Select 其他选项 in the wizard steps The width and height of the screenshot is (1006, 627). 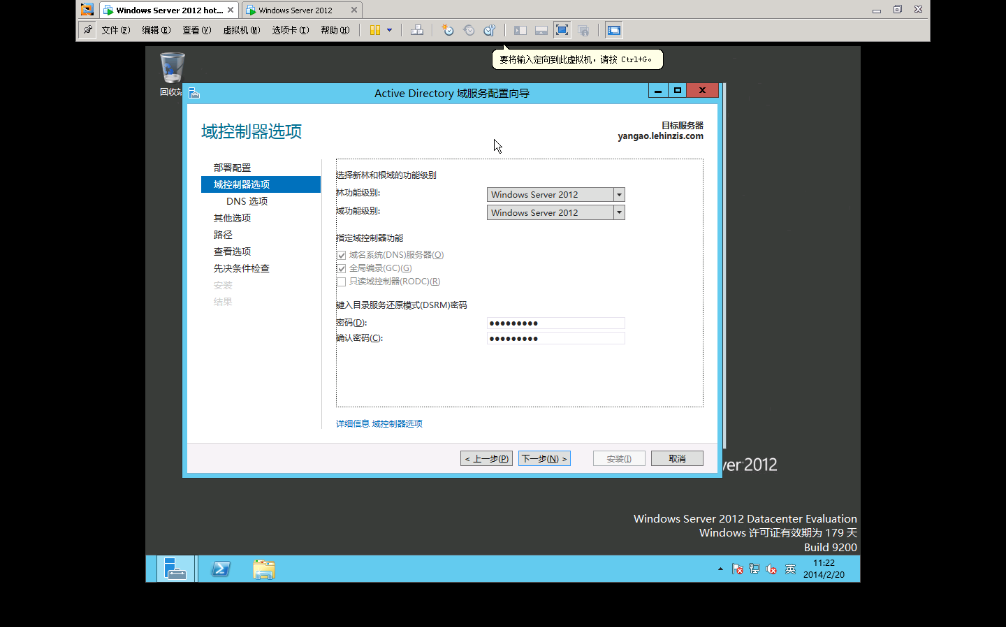coord(232,218)
